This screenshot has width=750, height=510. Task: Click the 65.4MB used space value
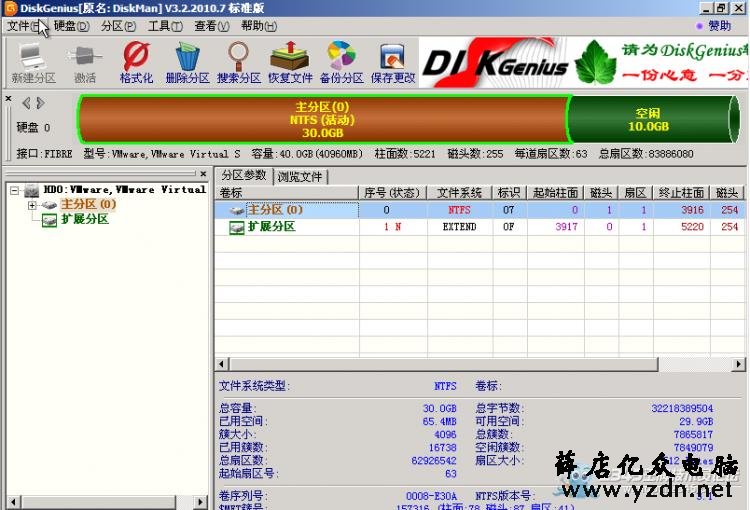point(440,421)
